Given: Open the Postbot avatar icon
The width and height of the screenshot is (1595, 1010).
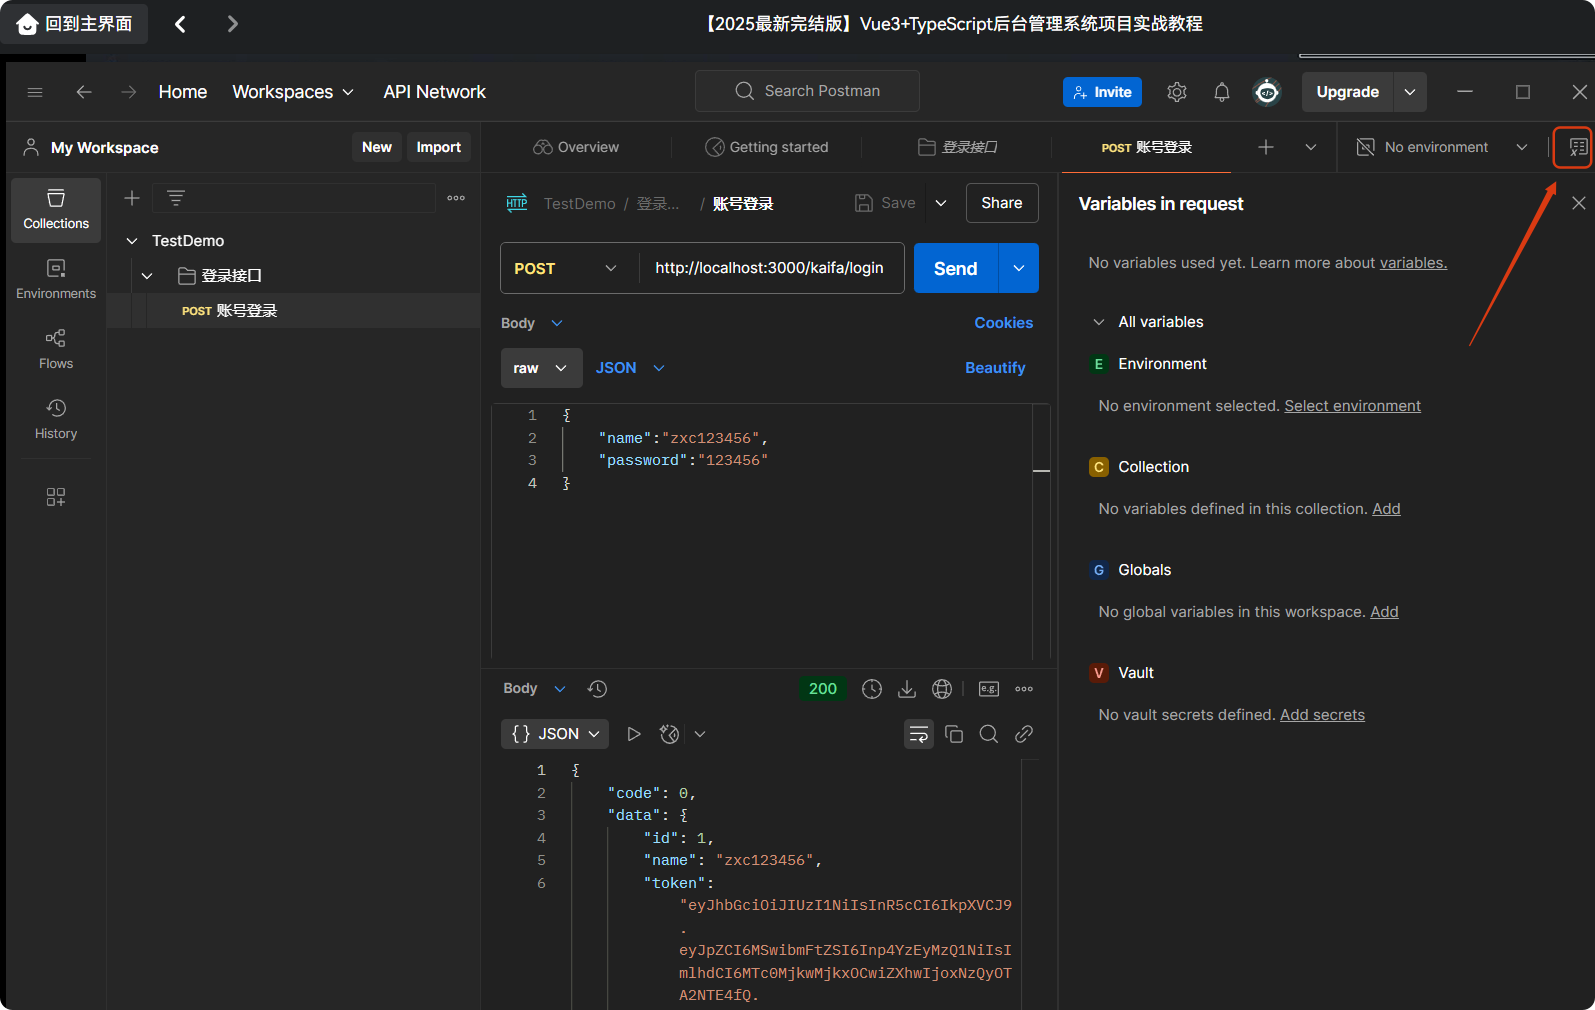Looking at the screenshot, I should click(1267, 92).
